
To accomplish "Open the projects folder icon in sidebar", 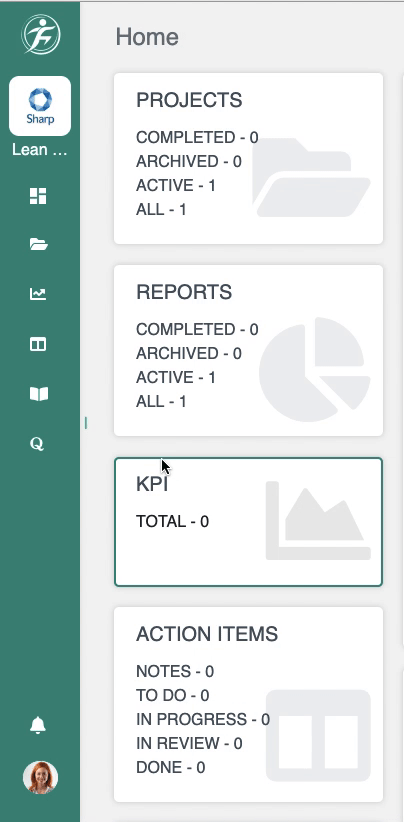I will click(39, 244).
